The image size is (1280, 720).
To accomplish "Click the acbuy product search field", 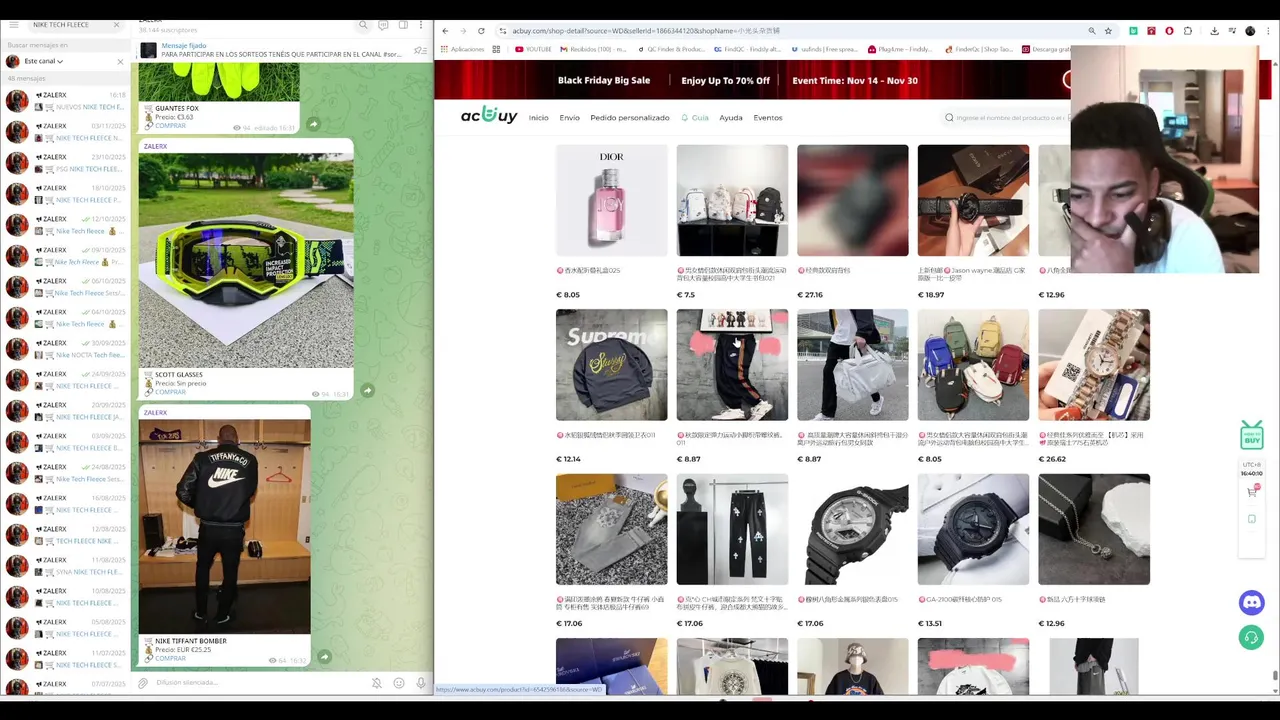I will point(1005,118).
